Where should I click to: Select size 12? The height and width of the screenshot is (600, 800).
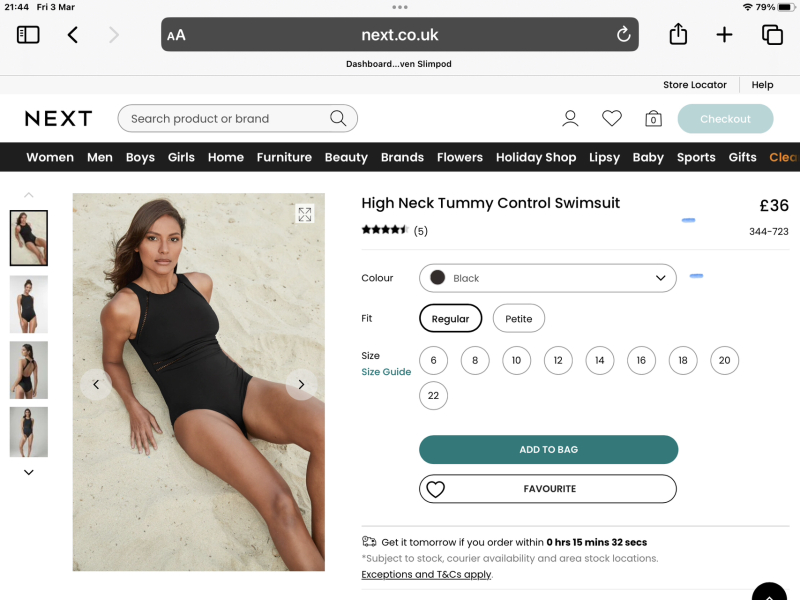pos(558,360)
